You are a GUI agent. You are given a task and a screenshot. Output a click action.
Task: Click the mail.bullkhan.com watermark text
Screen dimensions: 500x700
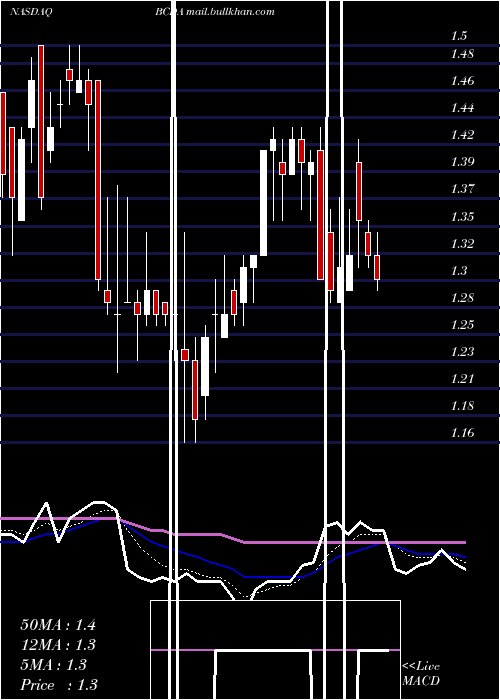230,12
